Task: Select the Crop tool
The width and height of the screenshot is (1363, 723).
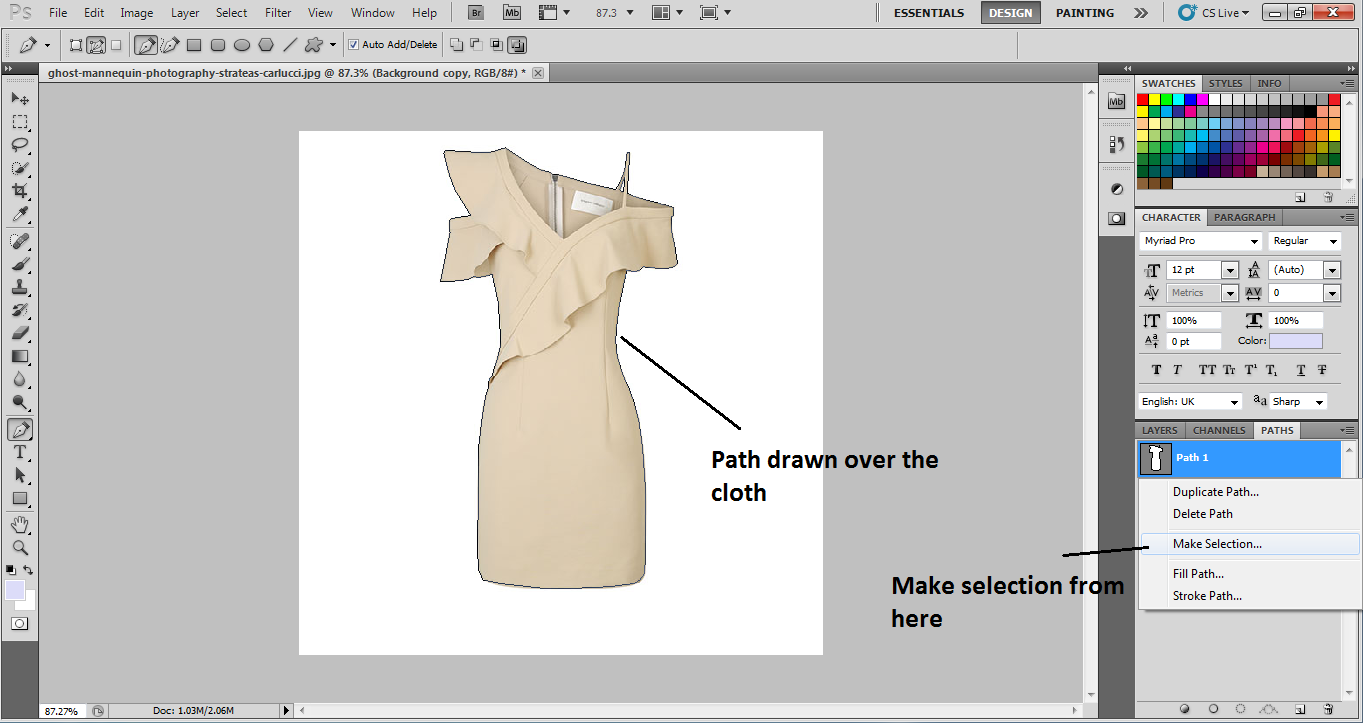Action: 20,190
